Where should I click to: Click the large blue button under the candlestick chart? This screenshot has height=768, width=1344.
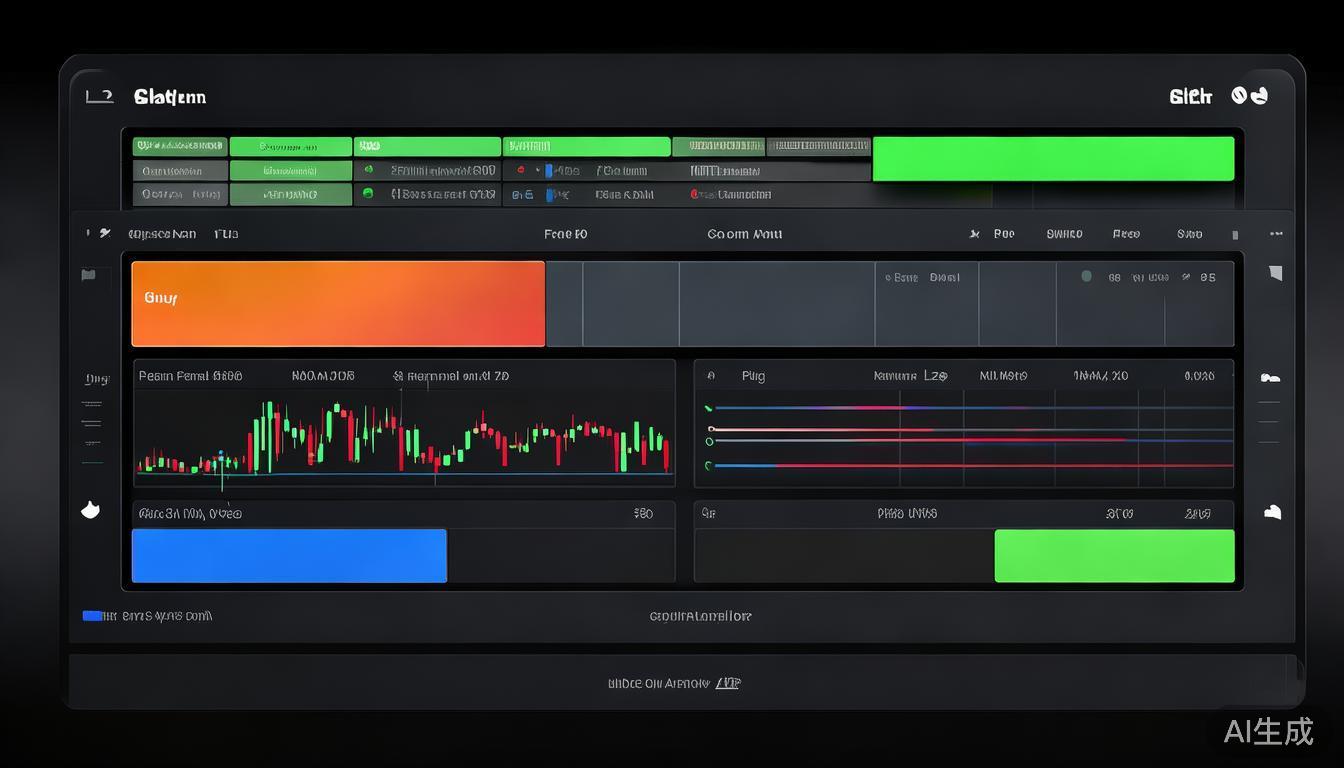(289, 556)
